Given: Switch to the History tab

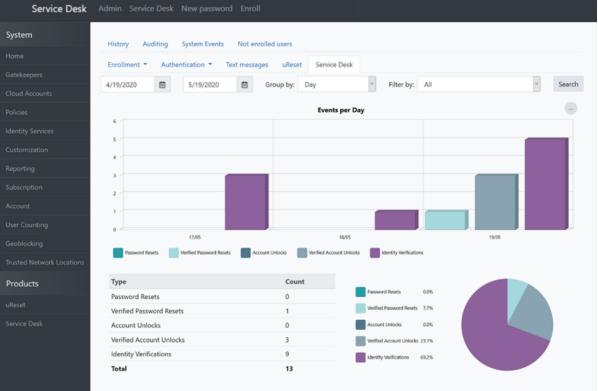Looking at the screenshot, I should (118, 44).
